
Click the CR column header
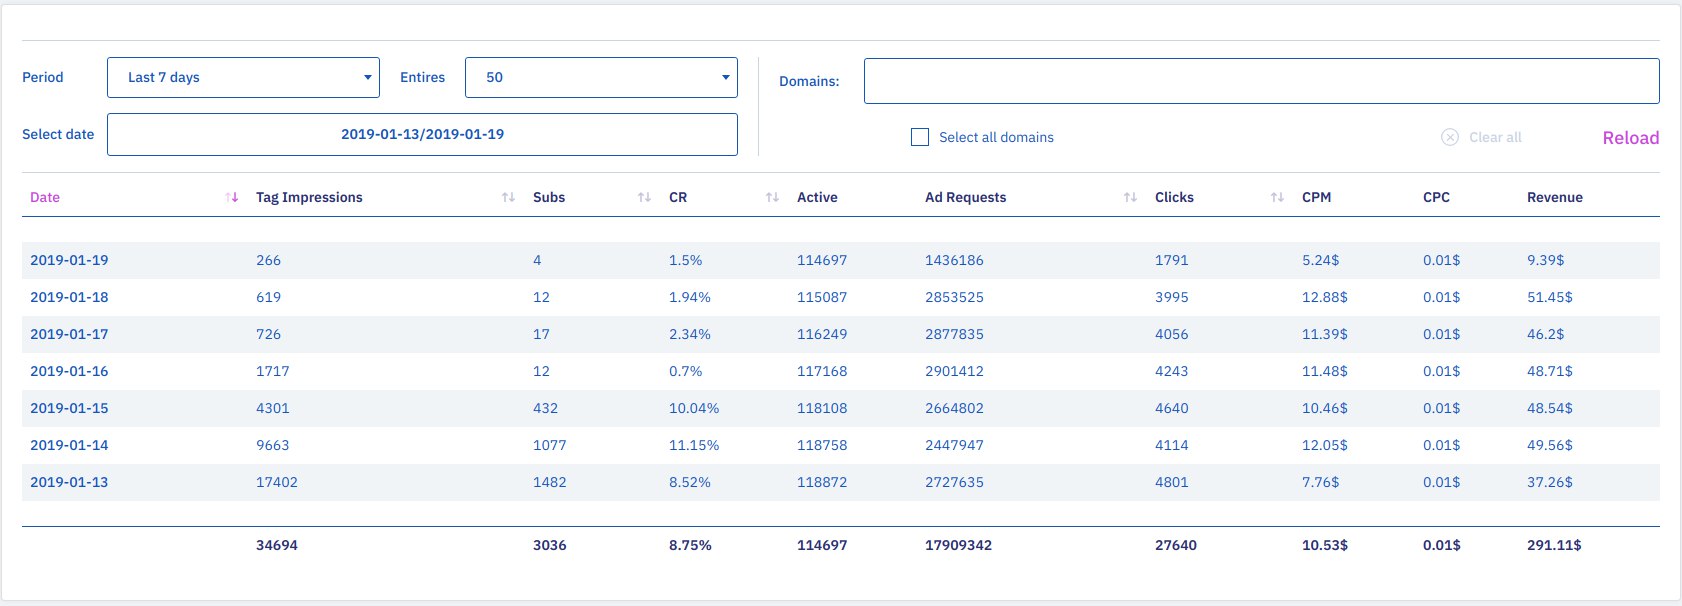[678, 197]
